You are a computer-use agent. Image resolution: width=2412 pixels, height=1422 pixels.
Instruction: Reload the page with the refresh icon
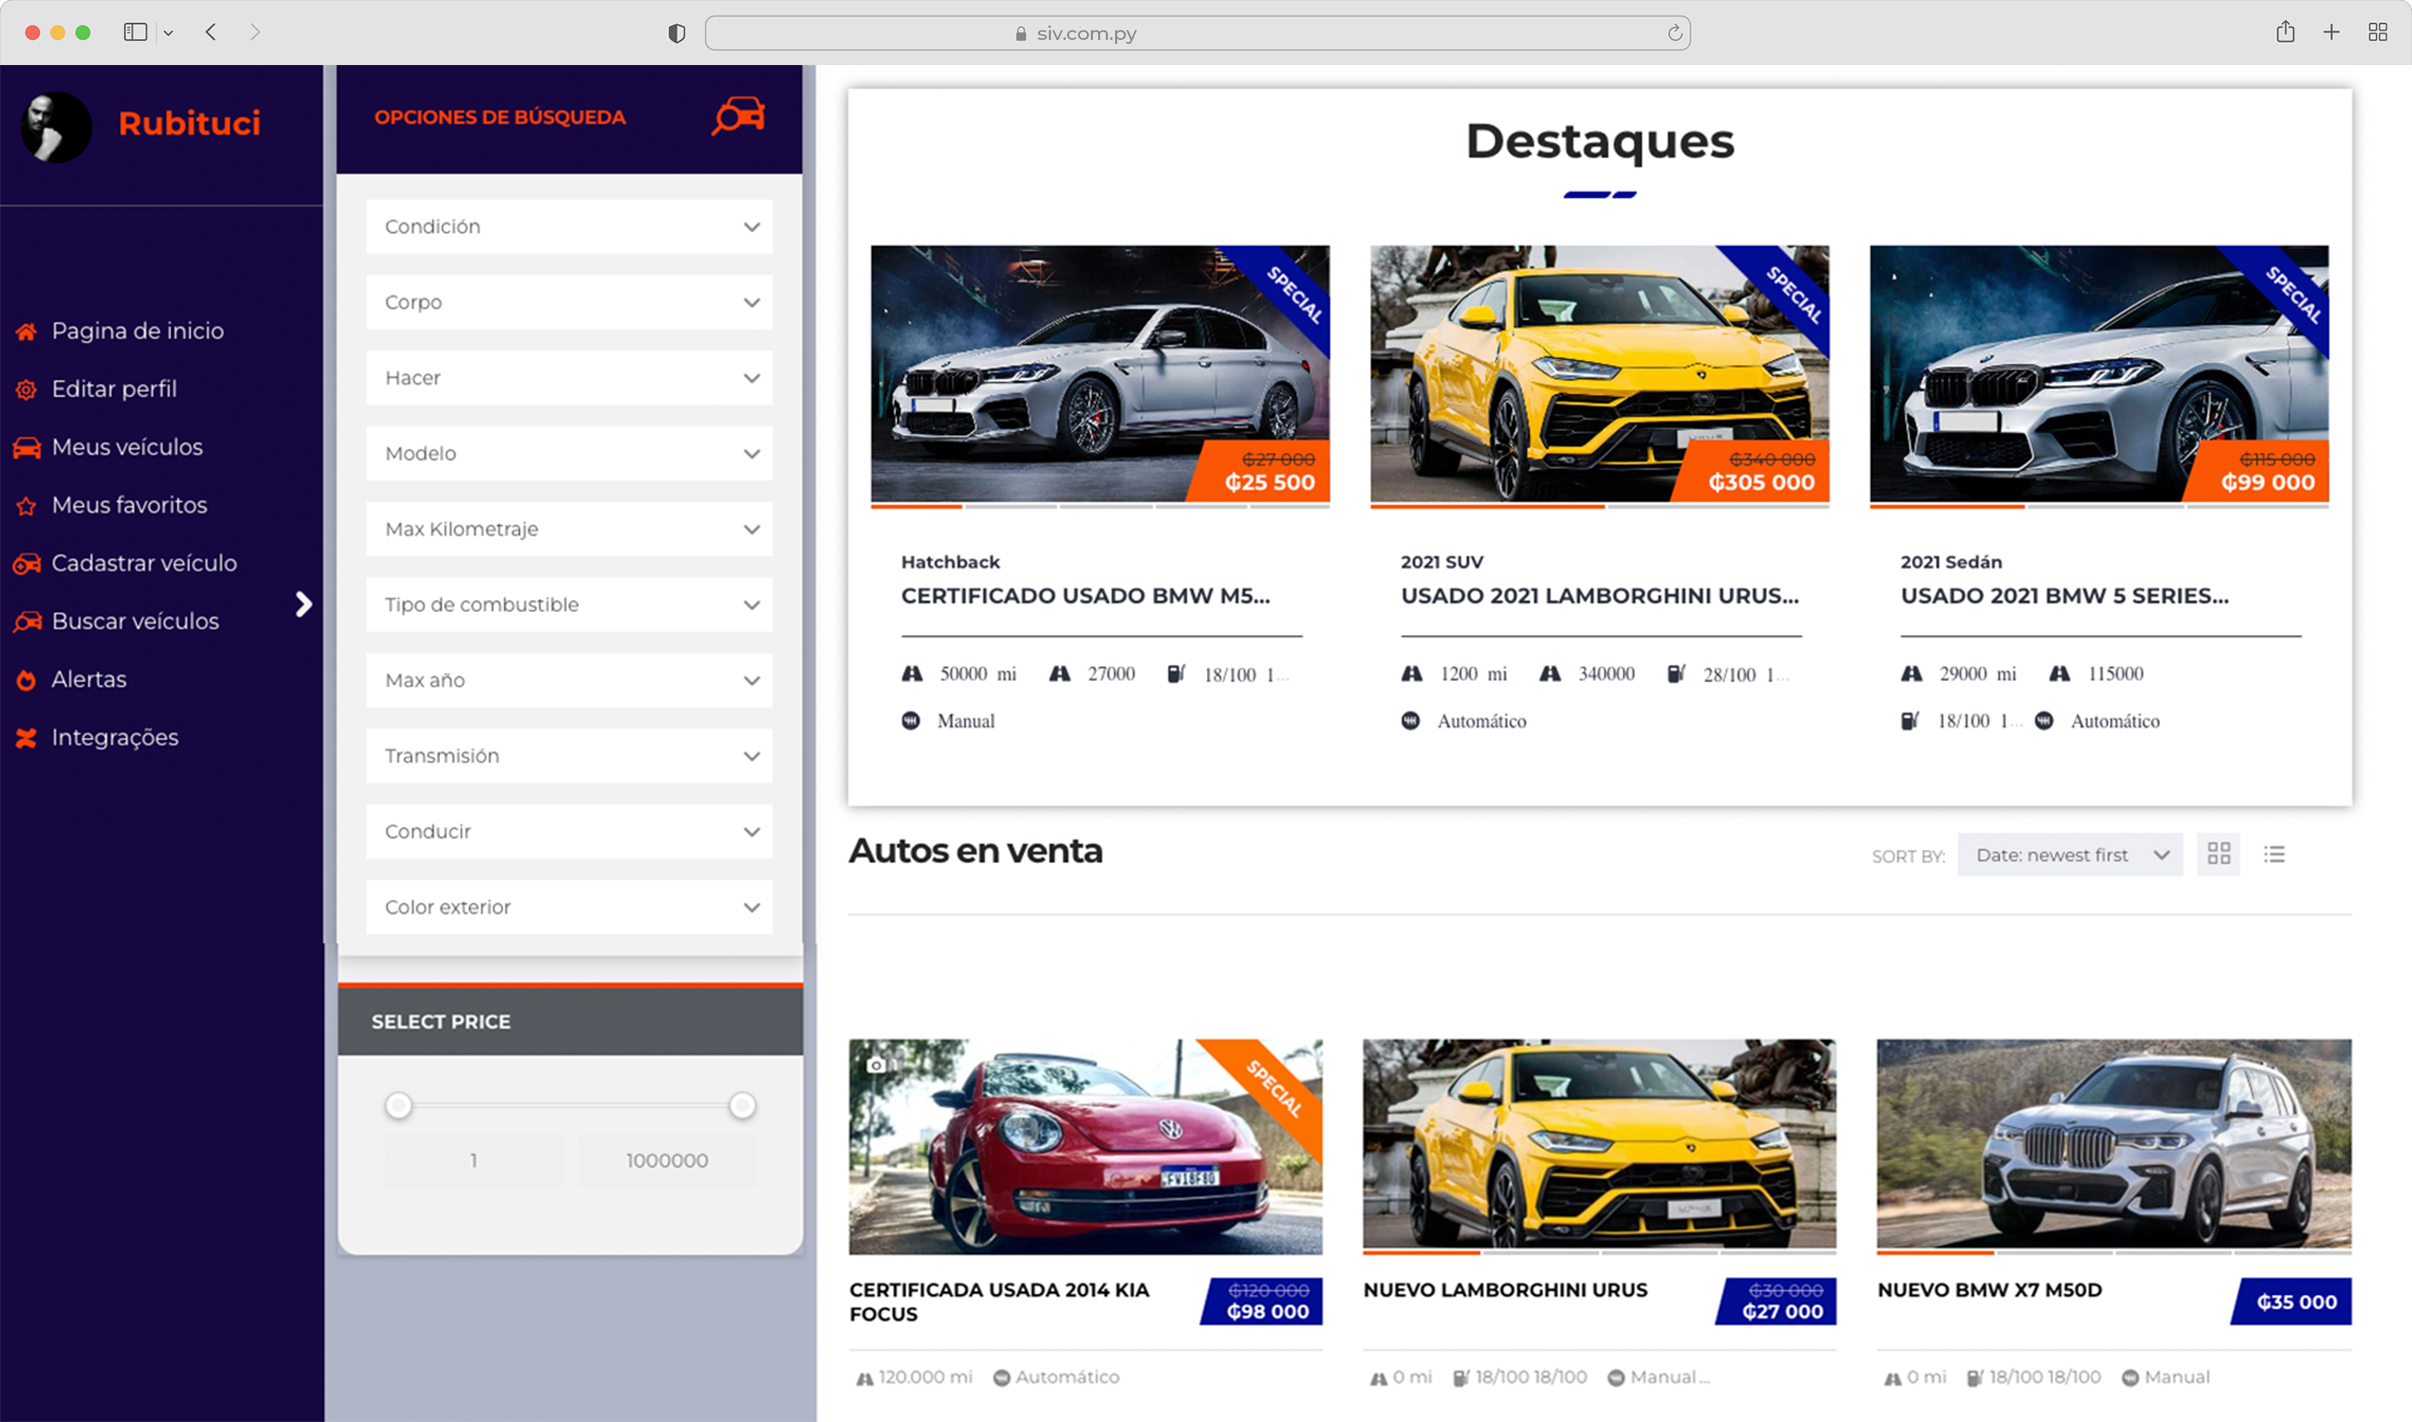click(x=1674, y=33)
